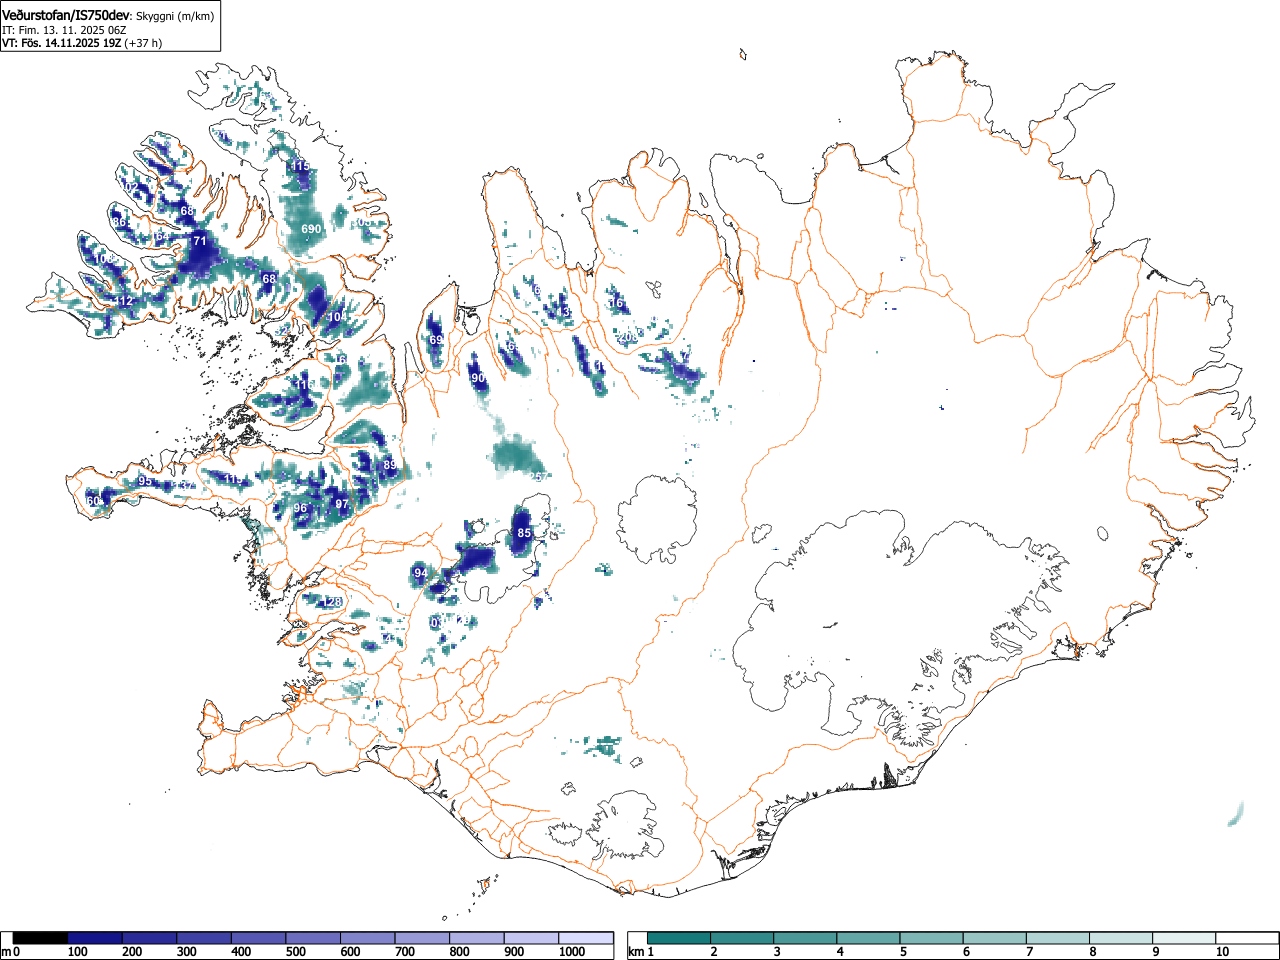1280x960 pixels.
Task: Click the Skyggni (m/km) parameter label
Action: coord(175,16)
